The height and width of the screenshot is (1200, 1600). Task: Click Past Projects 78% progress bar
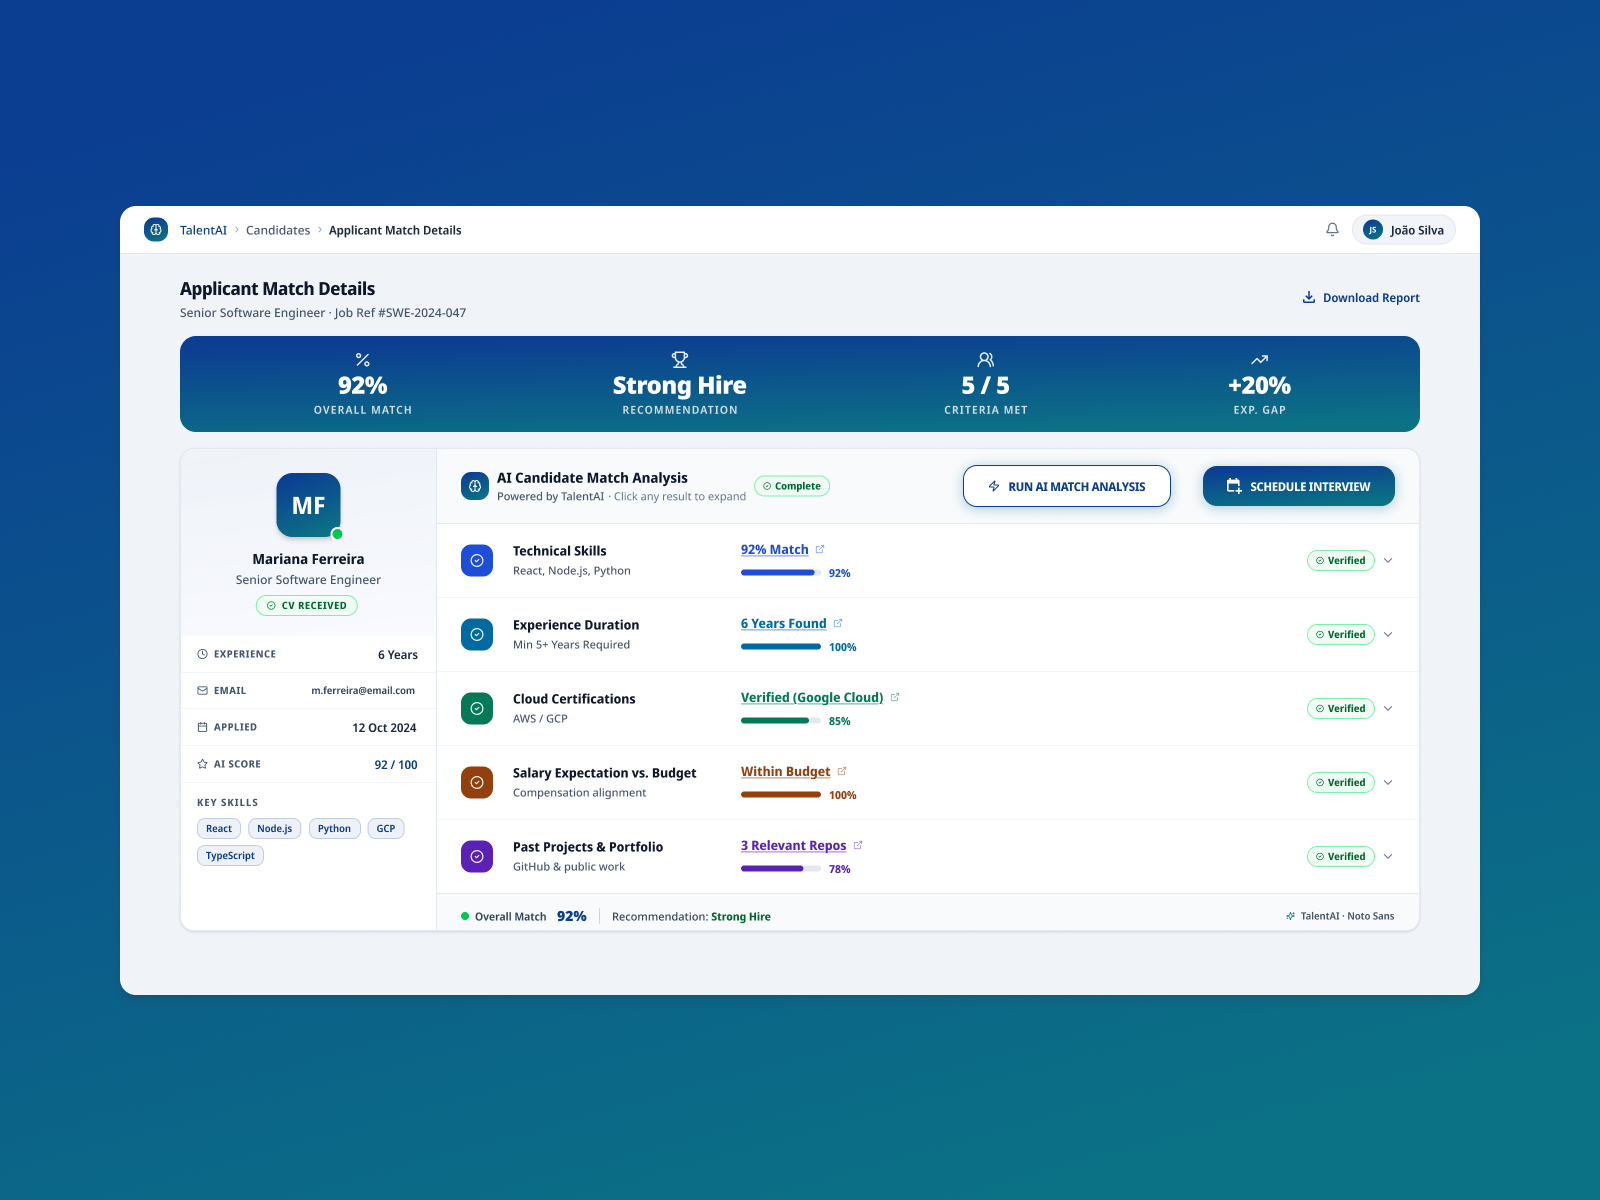[781, 869]
